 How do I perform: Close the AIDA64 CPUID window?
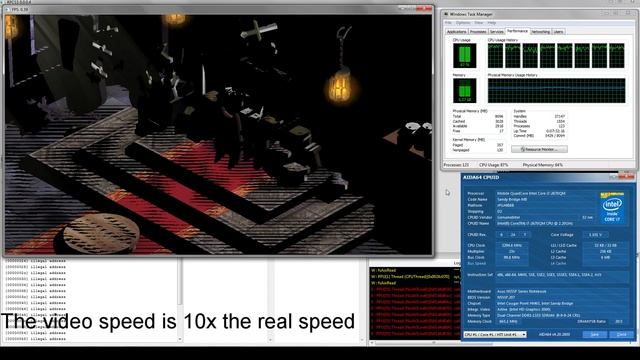627,177
